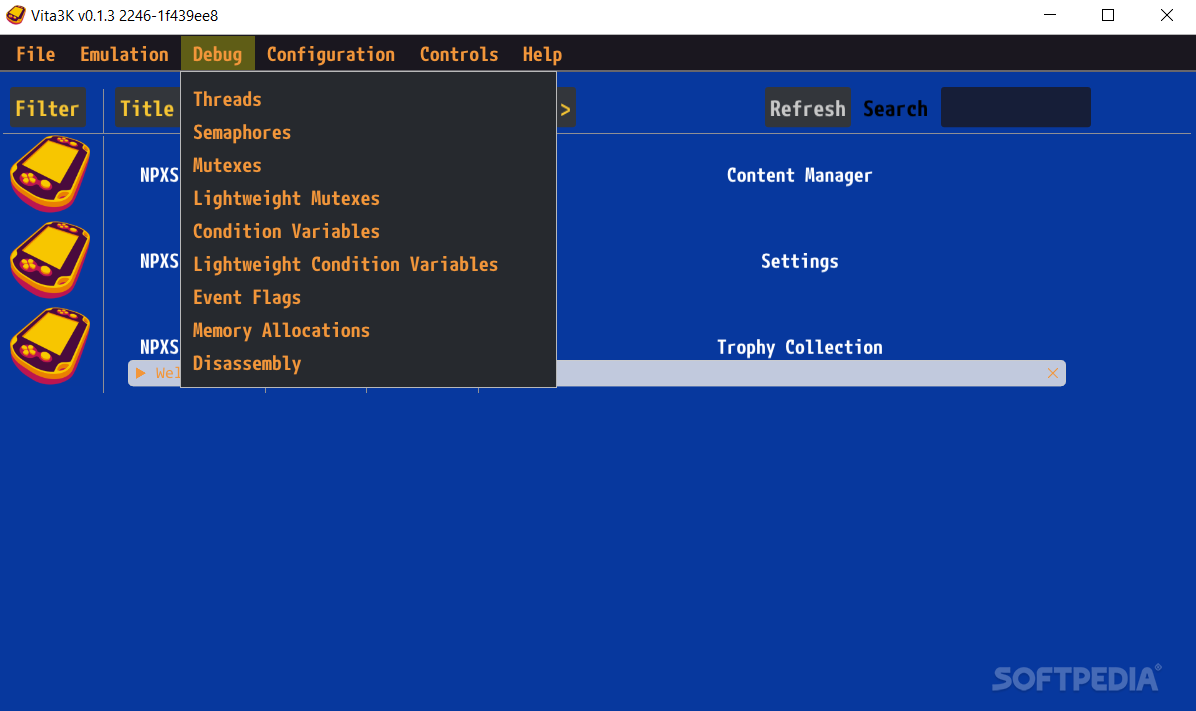
Task: Maximize the Vita3K window
Action: [x=1108, y=15]
